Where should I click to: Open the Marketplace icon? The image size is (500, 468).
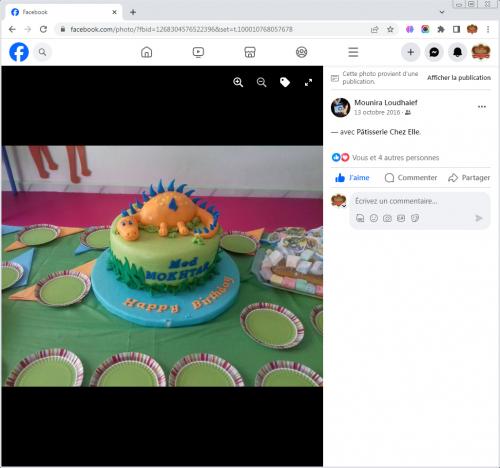(250, 52)
